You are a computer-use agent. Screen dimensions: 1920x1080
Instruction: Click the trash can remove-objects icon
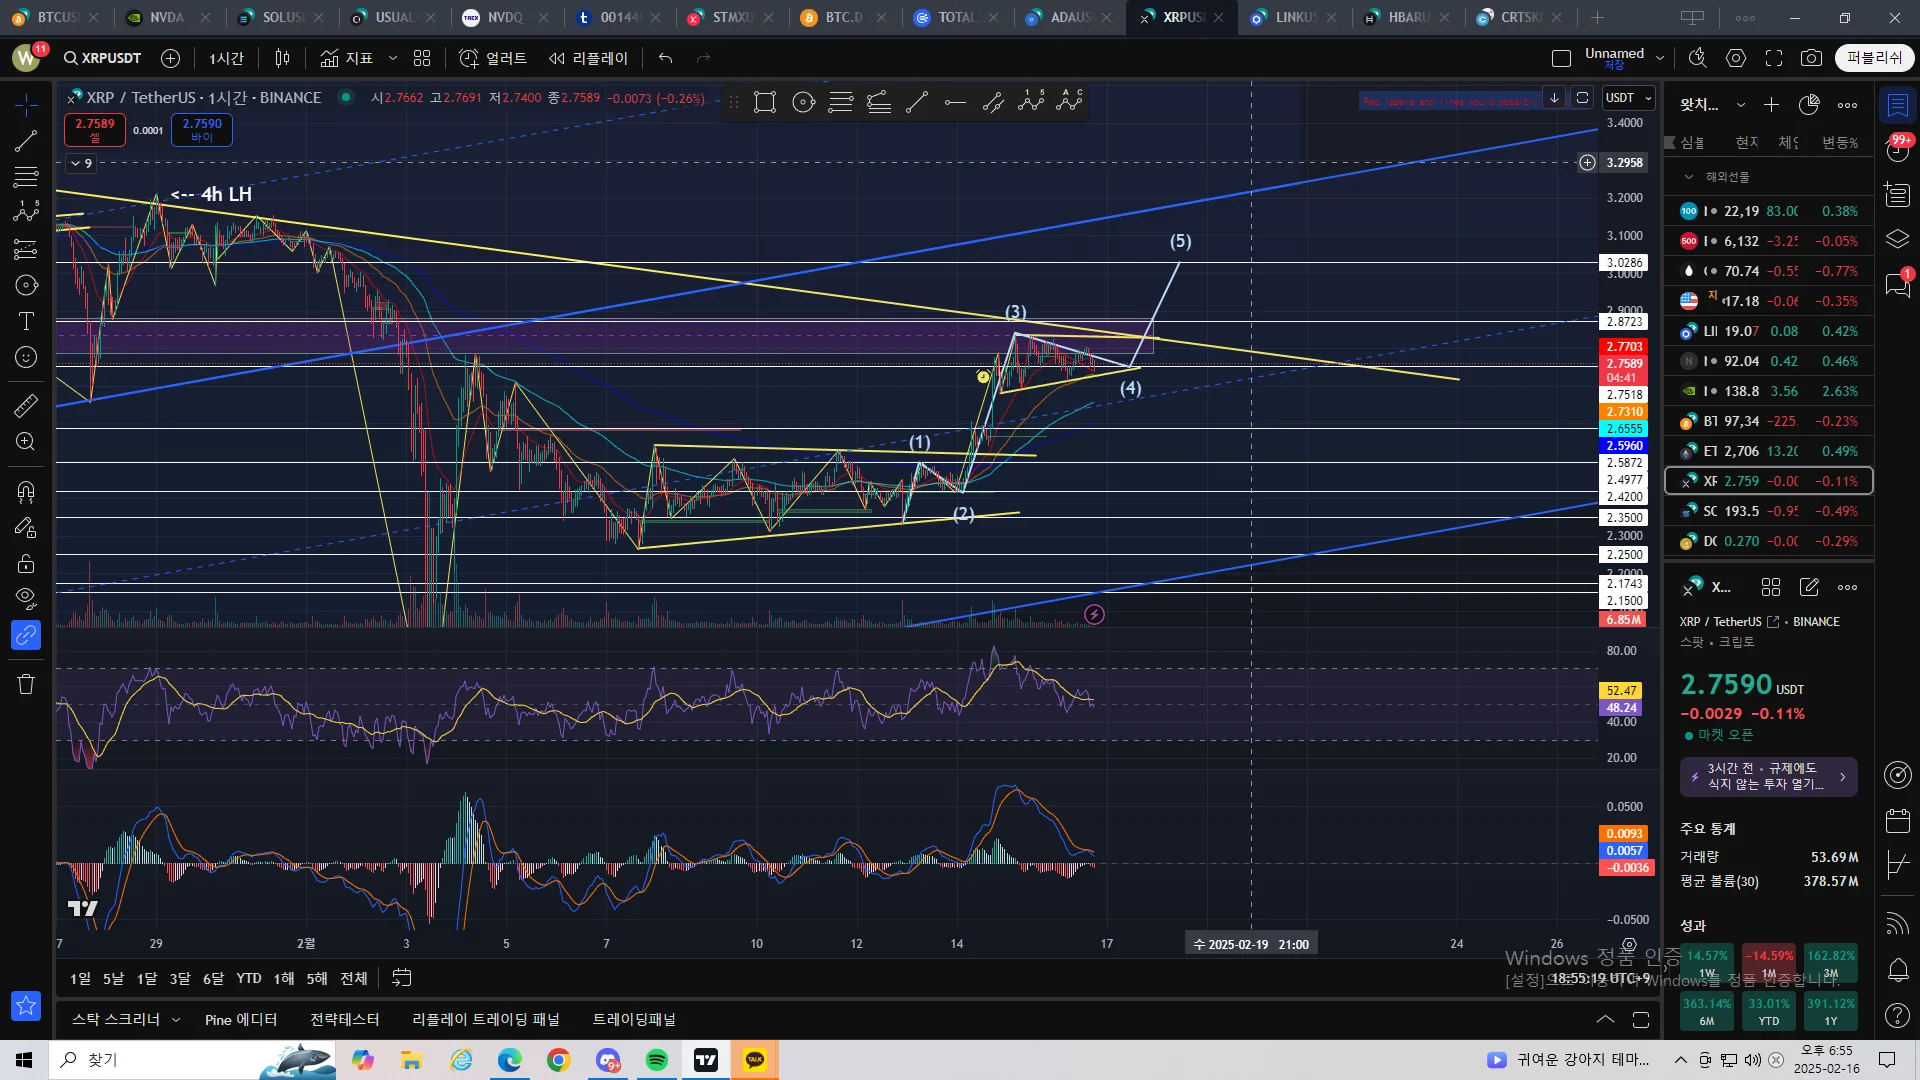26,684
